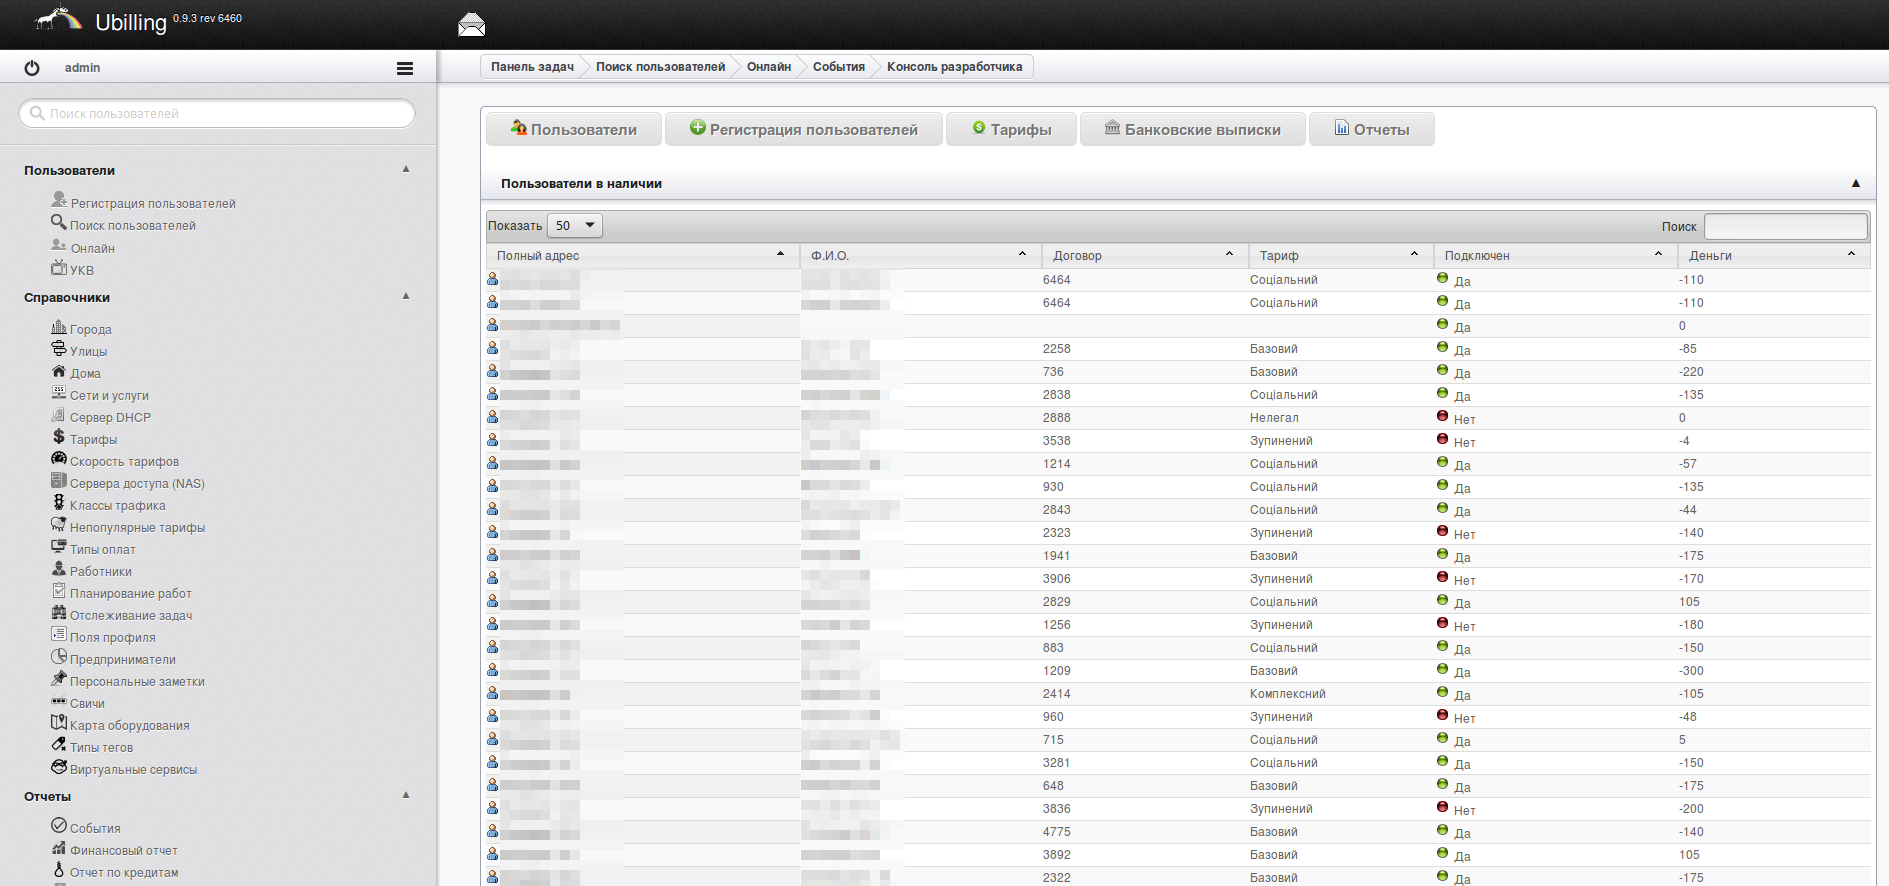Open Сервер DHCP sidebar icon
The image size is (1889, 886).
click(x=59, y=416)
